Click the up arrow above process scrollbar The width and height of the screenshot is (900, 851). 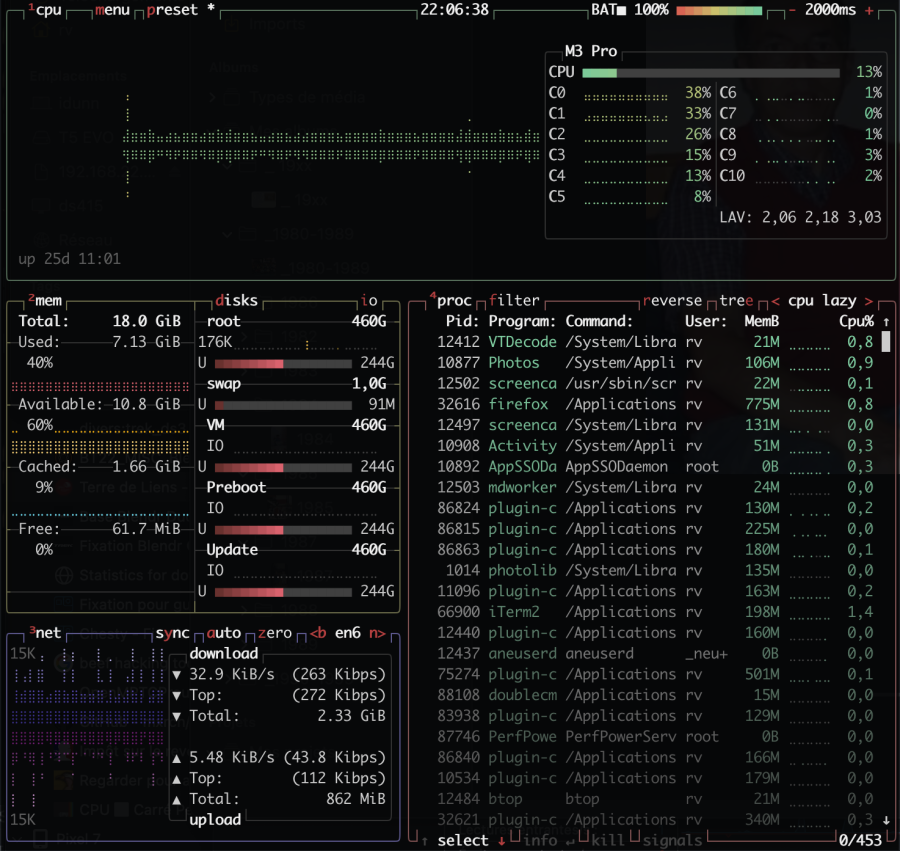coord(886,321)
